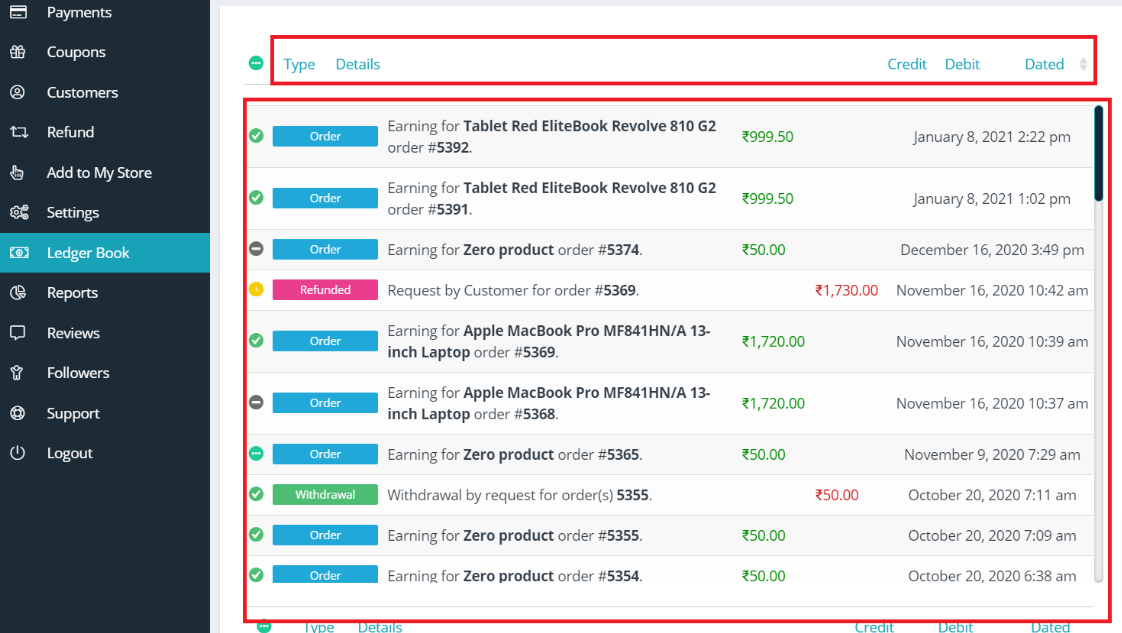The width and height of the screenshot is (1122, 633).
Task: Click the Customers person icon
Action: click(x=18, y=92)
